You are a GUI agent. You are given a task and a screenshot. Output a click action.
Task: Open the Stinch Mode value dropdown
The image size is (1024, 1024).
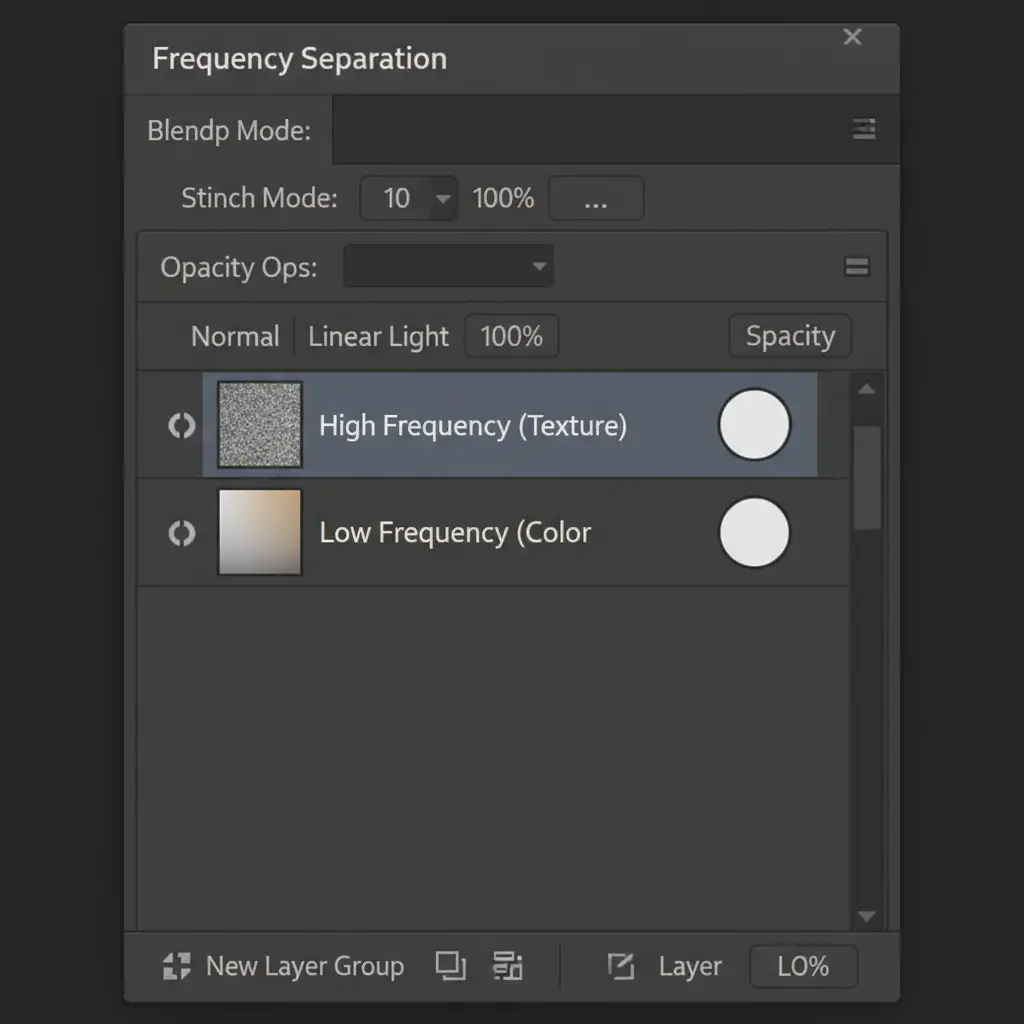(x=442, y=199)
